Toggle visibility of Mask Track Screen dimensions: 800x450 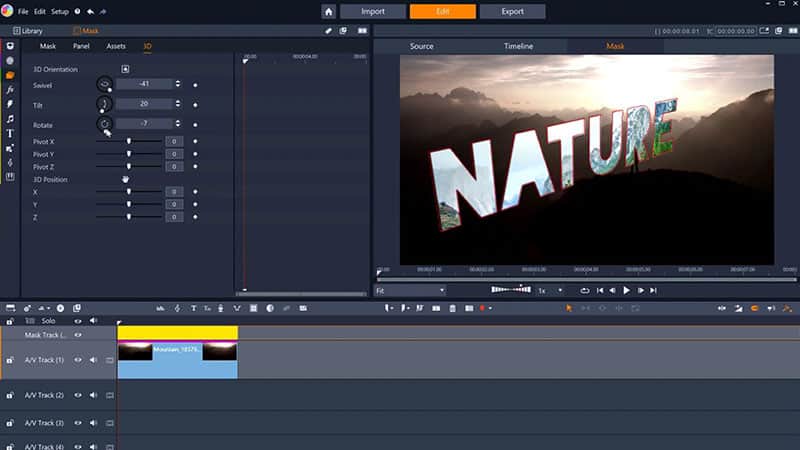(78, 335)
